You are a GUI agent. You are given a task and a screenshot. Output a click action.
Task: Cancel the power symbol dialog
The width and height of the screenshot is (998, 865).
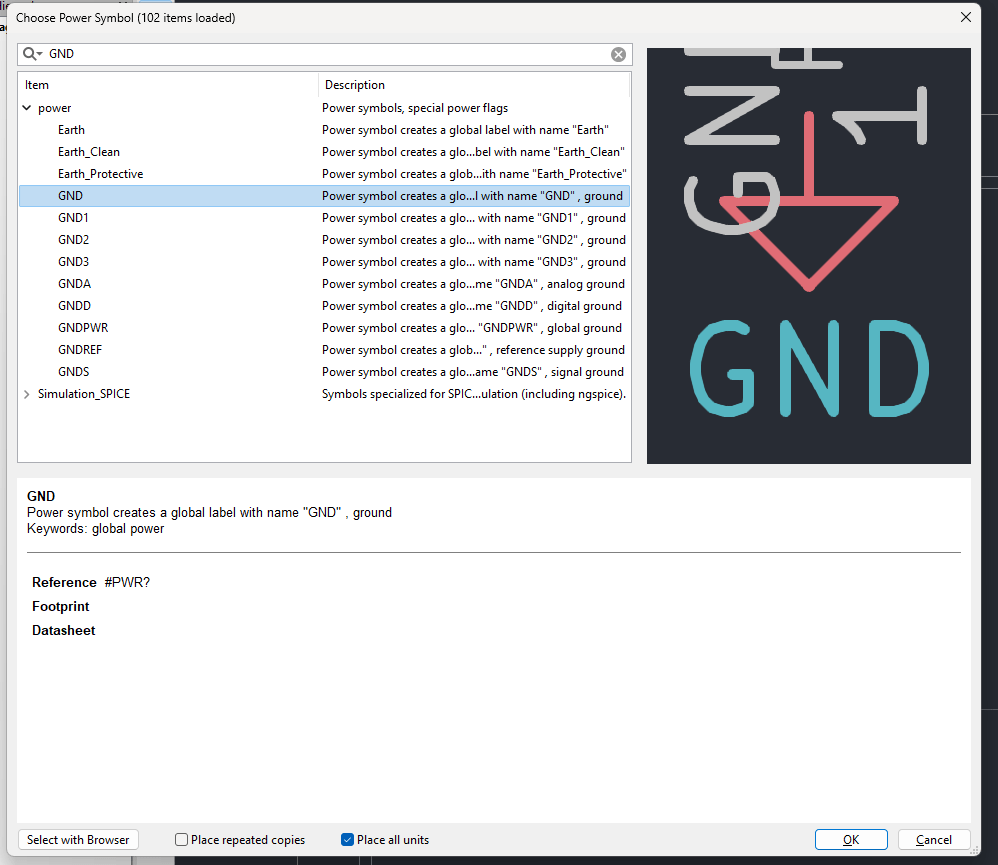click(x=934, y=840)
